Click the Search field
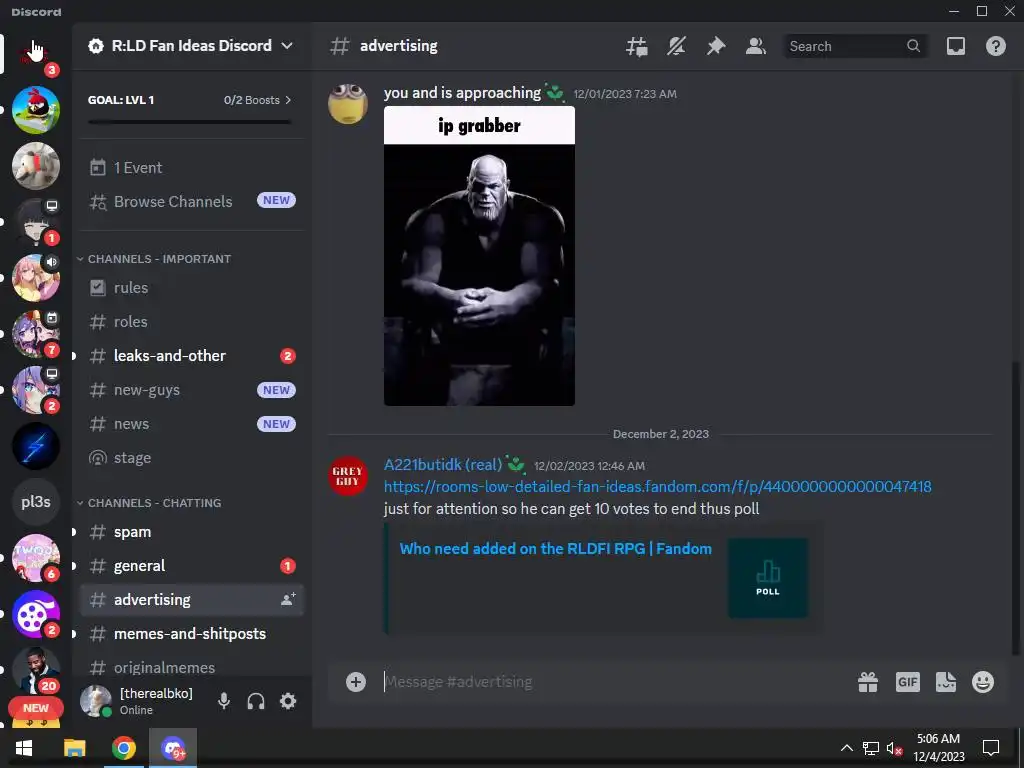Viewport: 1024px width, 768px height. click(x=855, y=46)
